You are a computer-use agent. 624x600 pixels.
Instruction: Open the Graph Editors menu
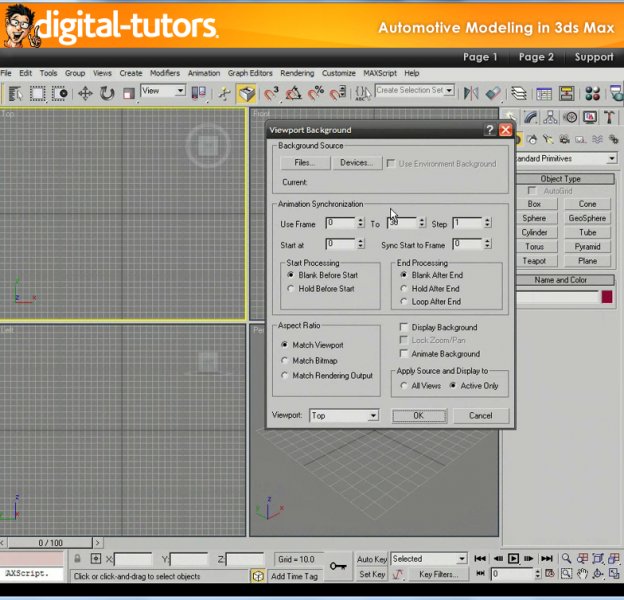[x=250, y=73]
